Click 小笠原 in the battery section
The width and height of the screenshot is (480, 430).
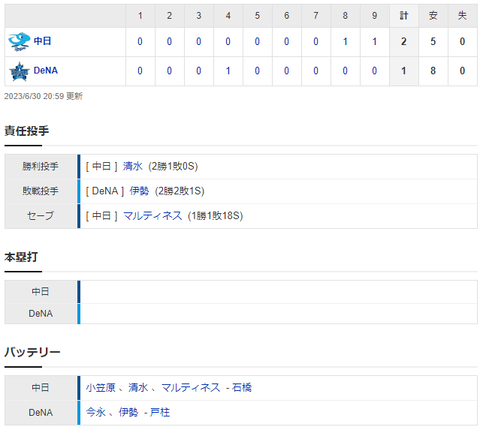(x=100, y=387)
